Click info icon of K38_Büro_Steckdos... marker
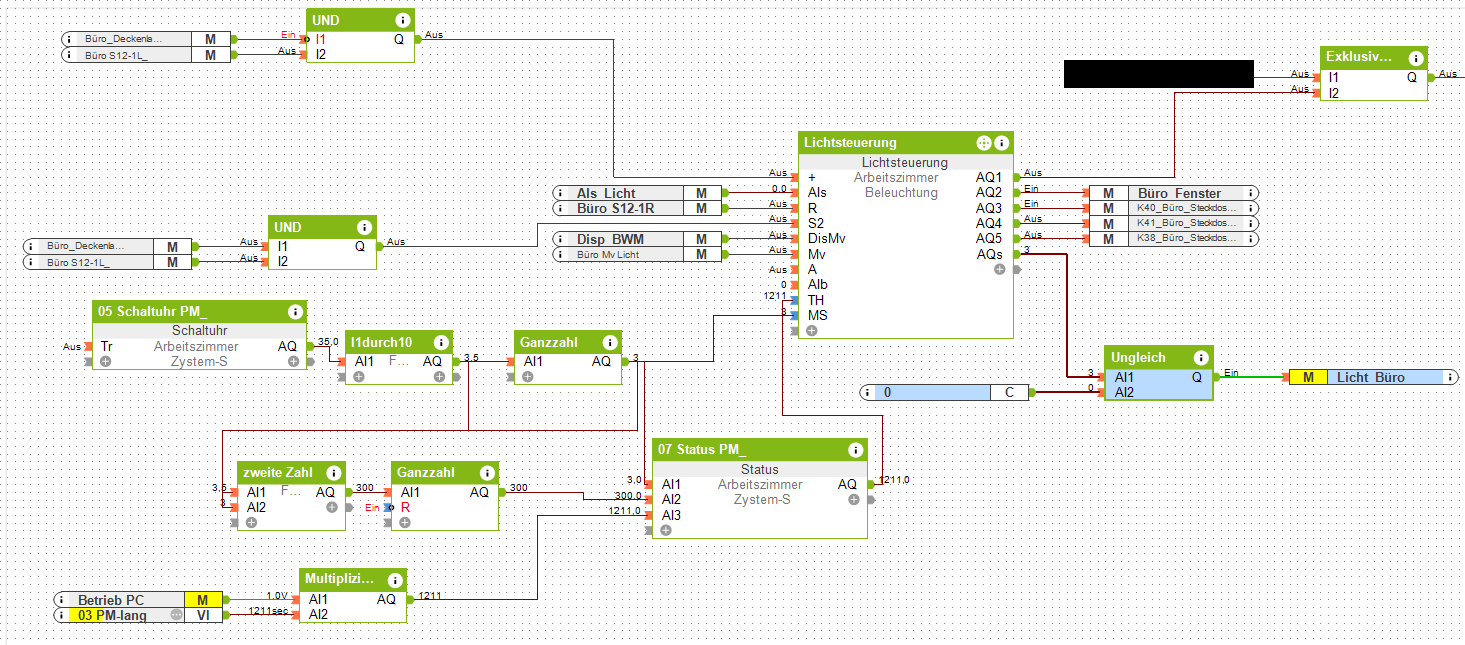This screenshot has height=645, width=1465. coord(1252,239)
